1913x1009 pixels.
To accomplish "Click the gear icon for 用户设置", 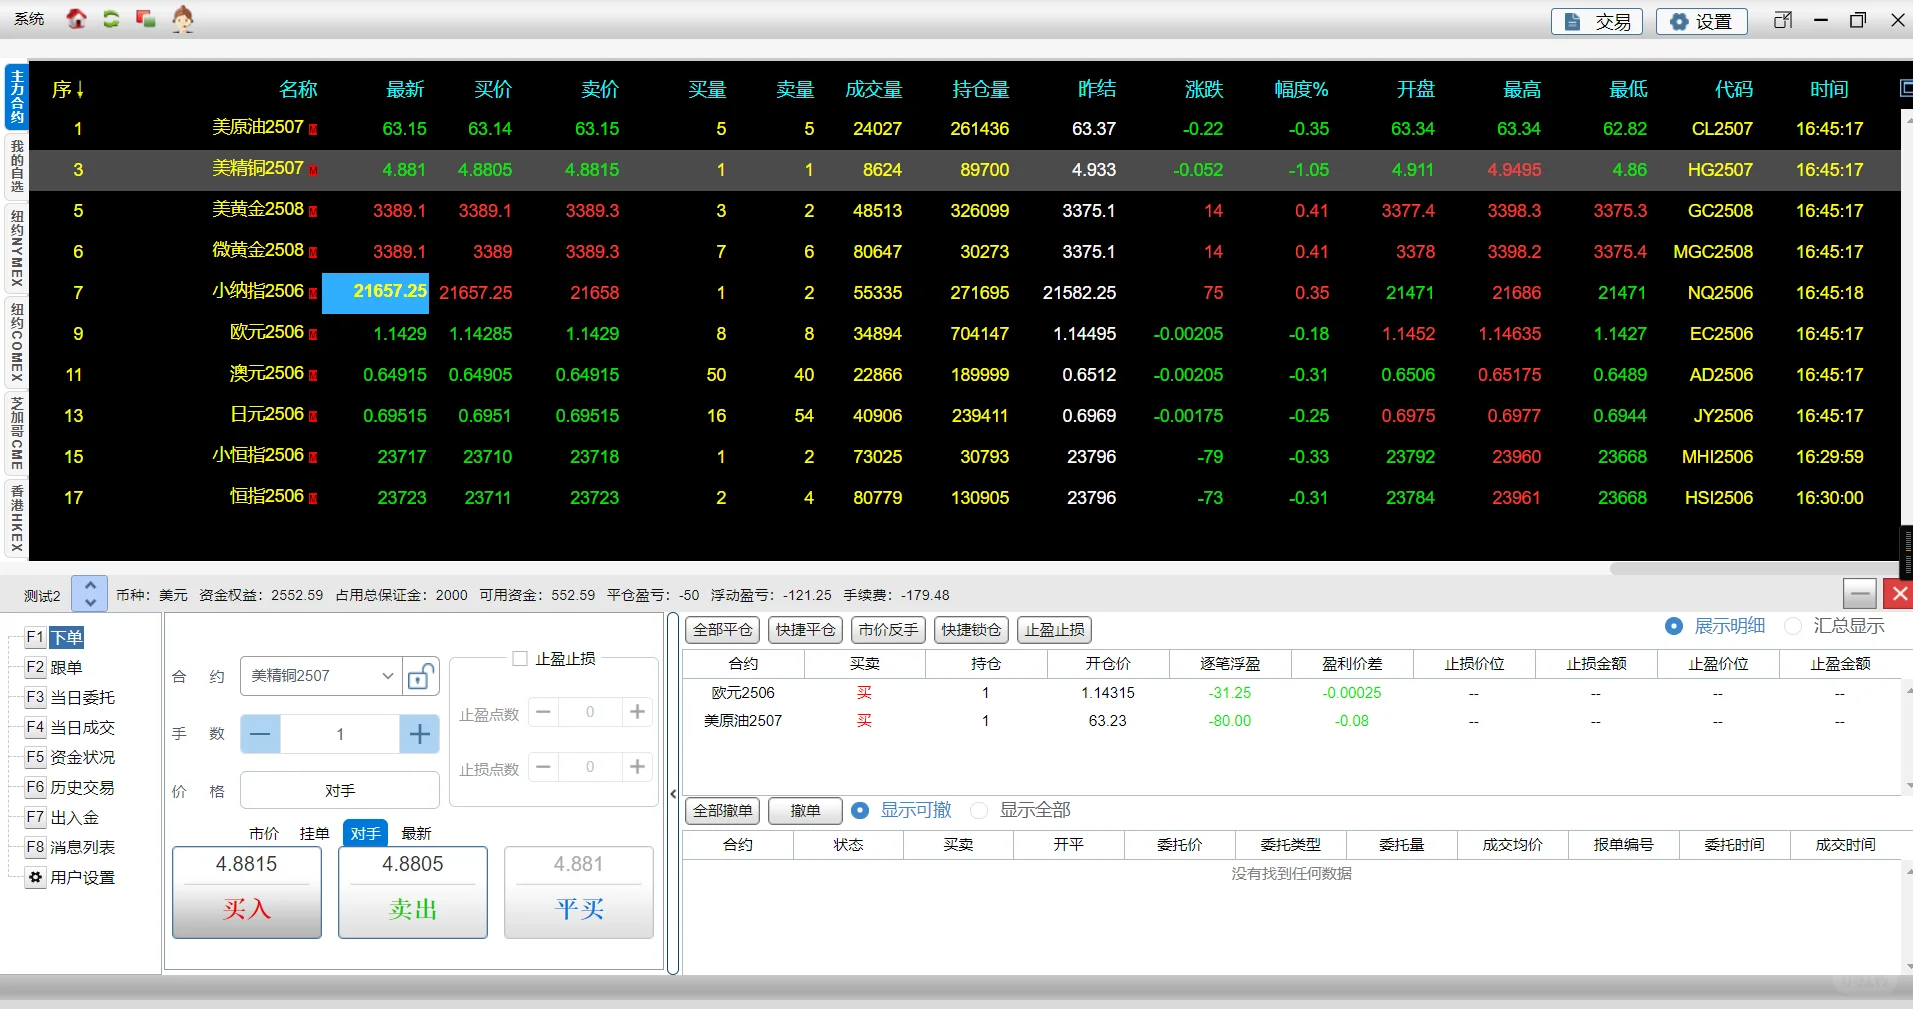I will pyautogui.click(x=35, y=877).
